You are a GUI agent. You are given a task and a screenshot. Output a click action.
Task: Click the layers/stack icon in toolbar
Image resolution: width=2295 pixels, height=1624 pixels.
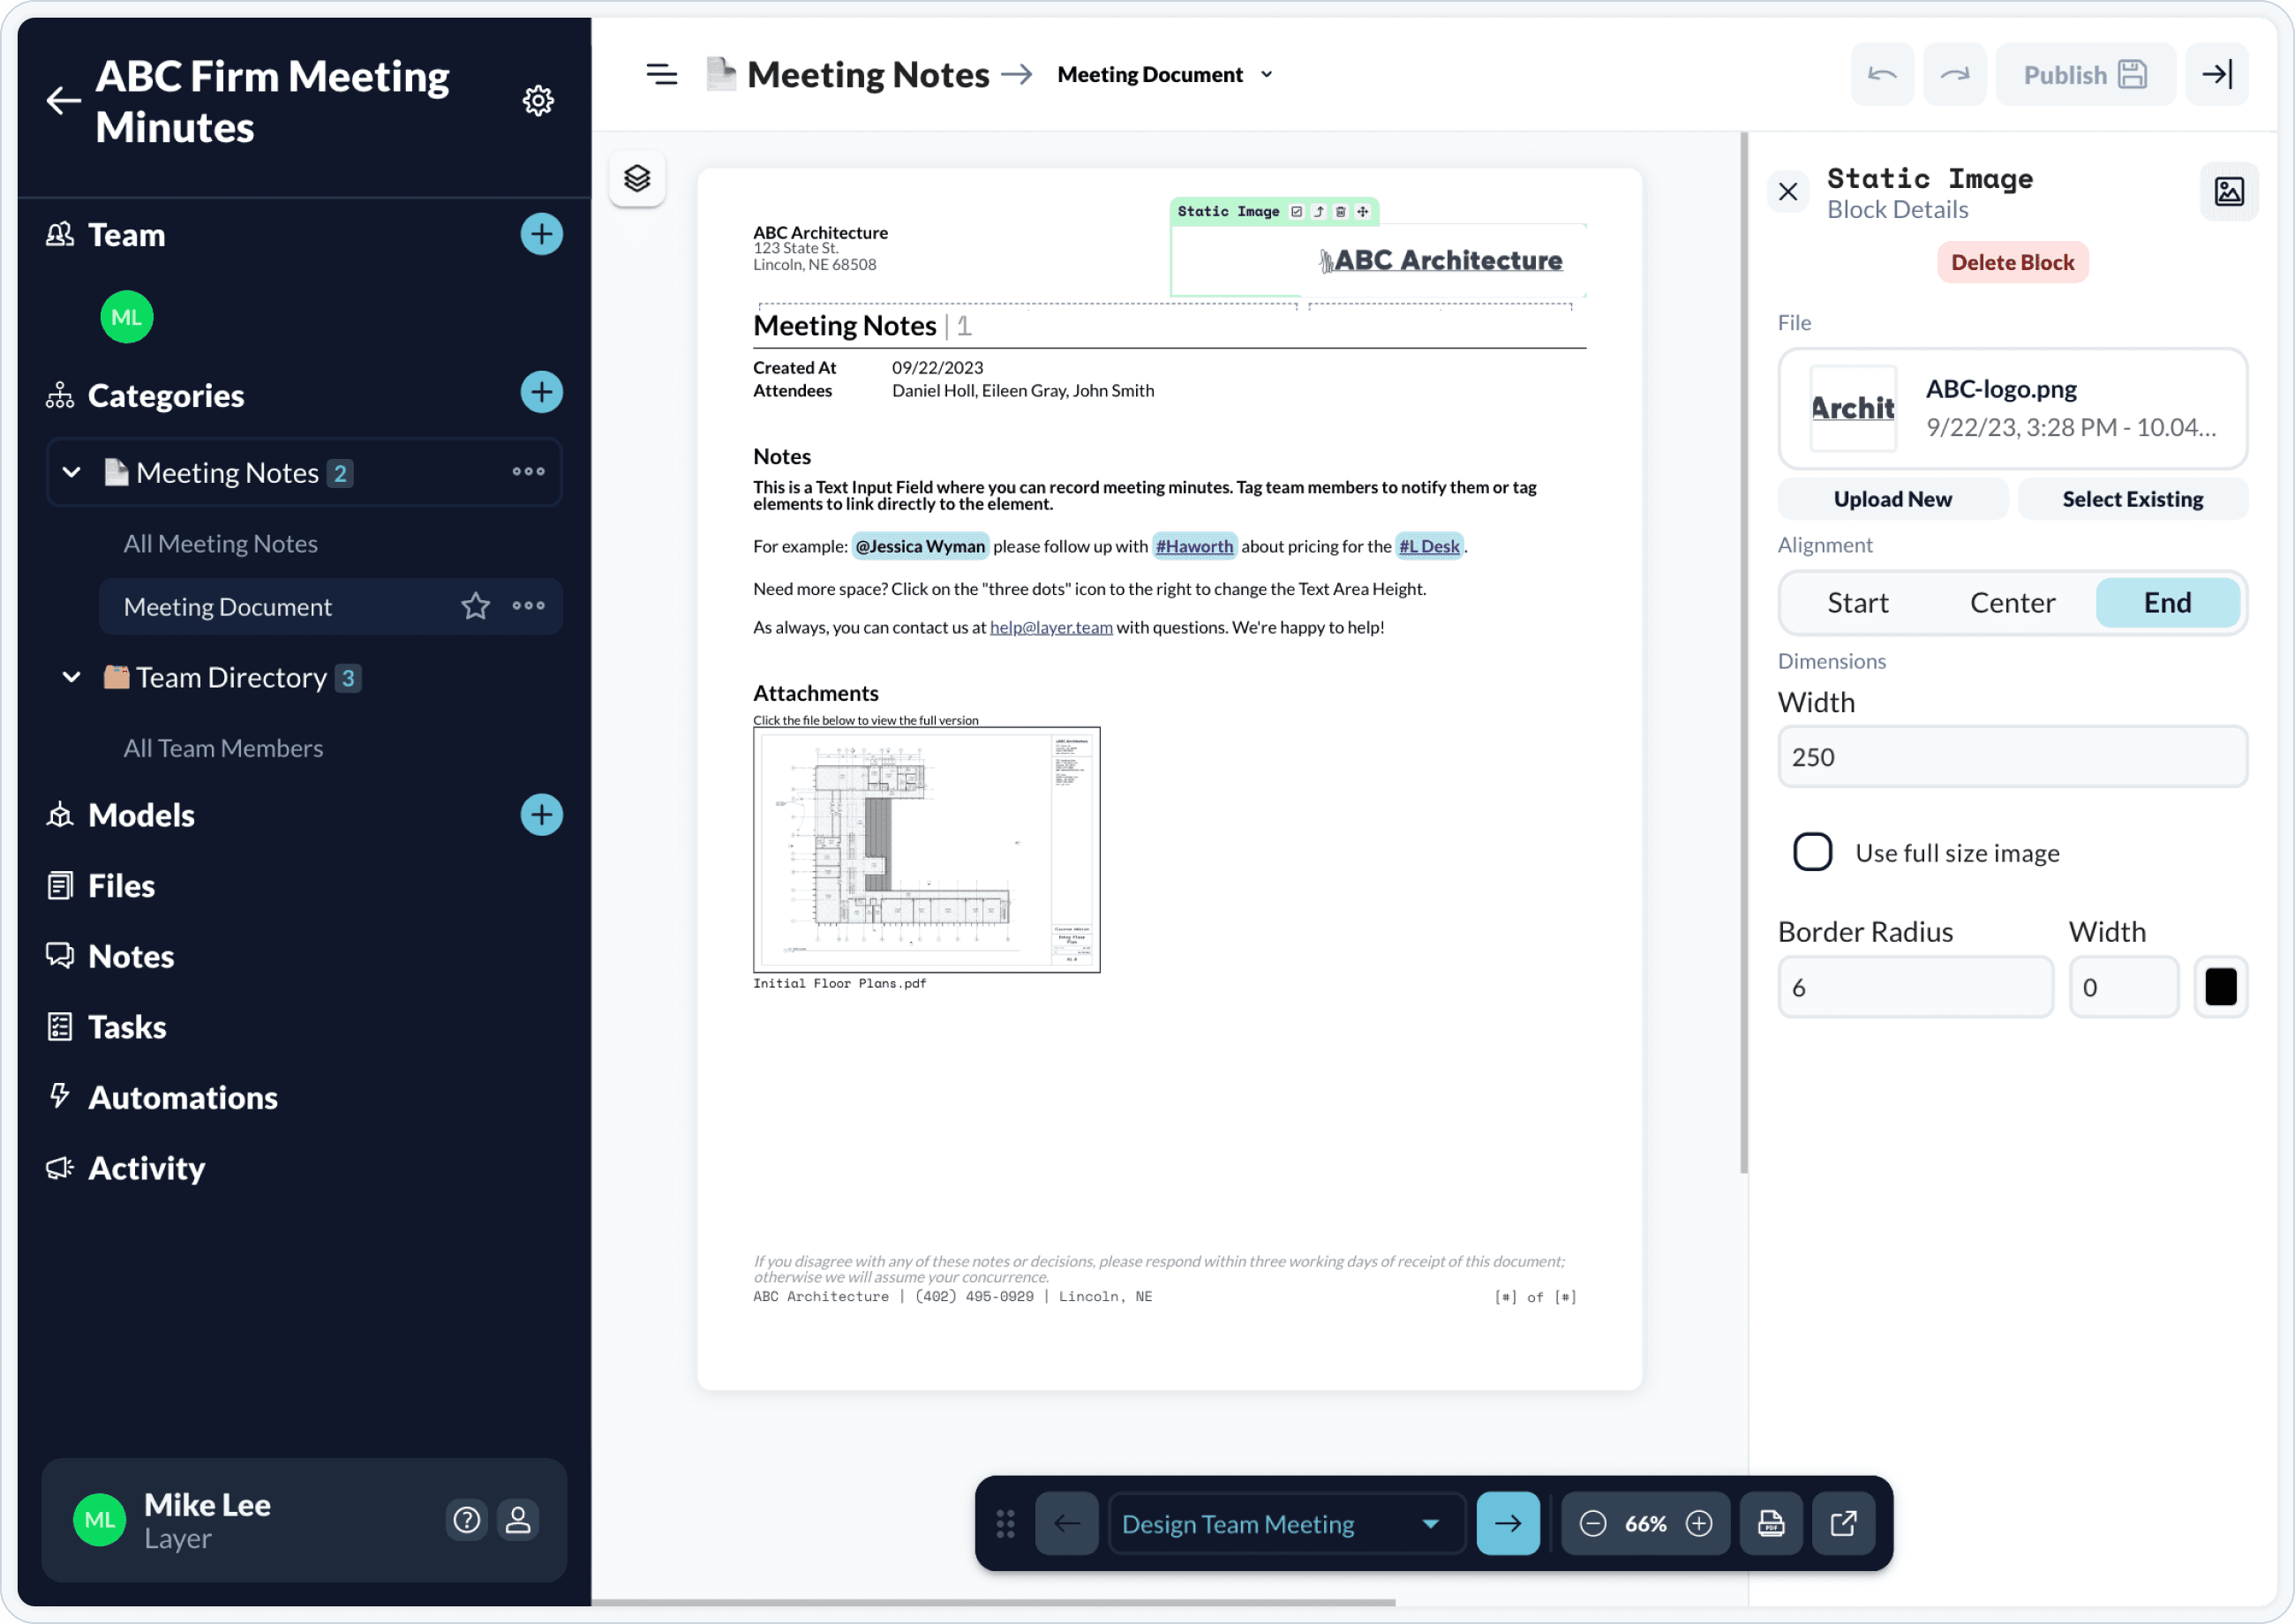pyautogui.click(x=636, y=177)
